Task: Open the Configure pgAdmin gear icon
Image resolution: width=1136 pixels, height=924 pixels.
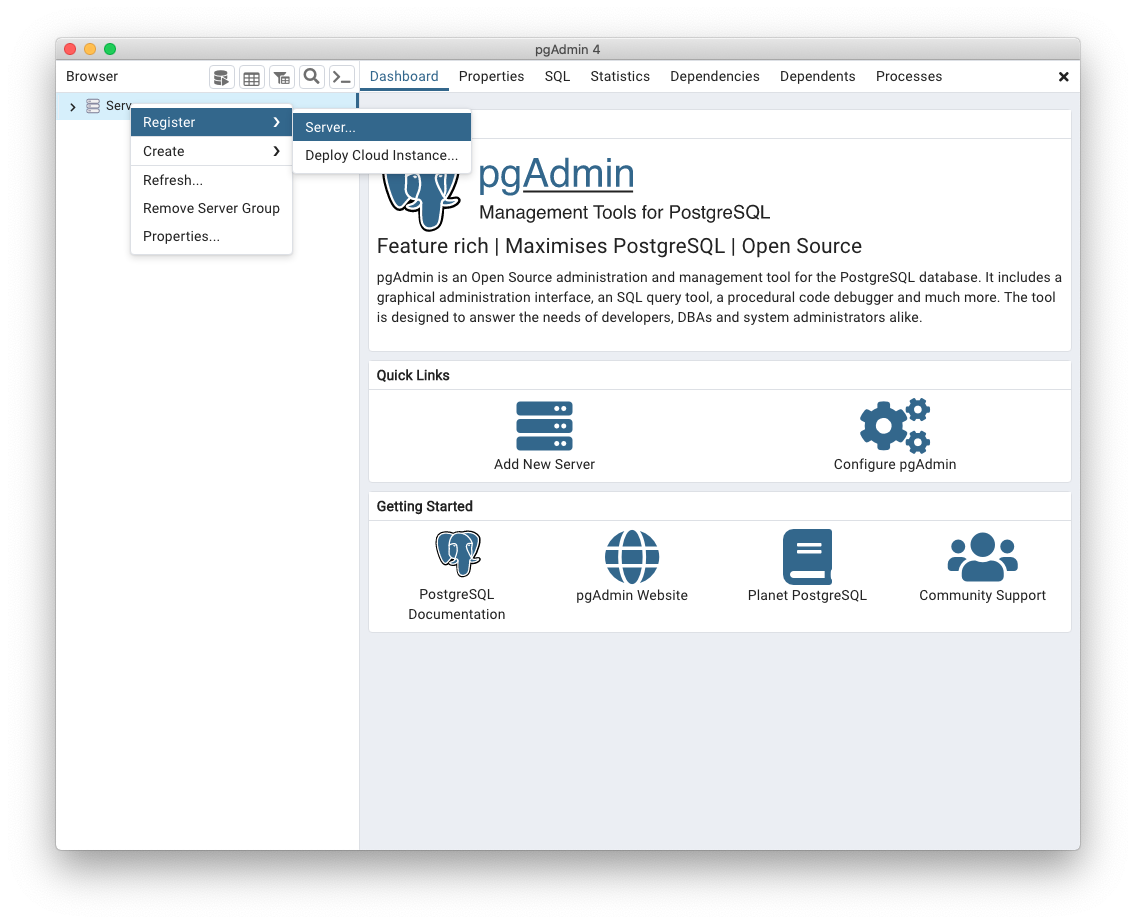Action: (894, 424)
